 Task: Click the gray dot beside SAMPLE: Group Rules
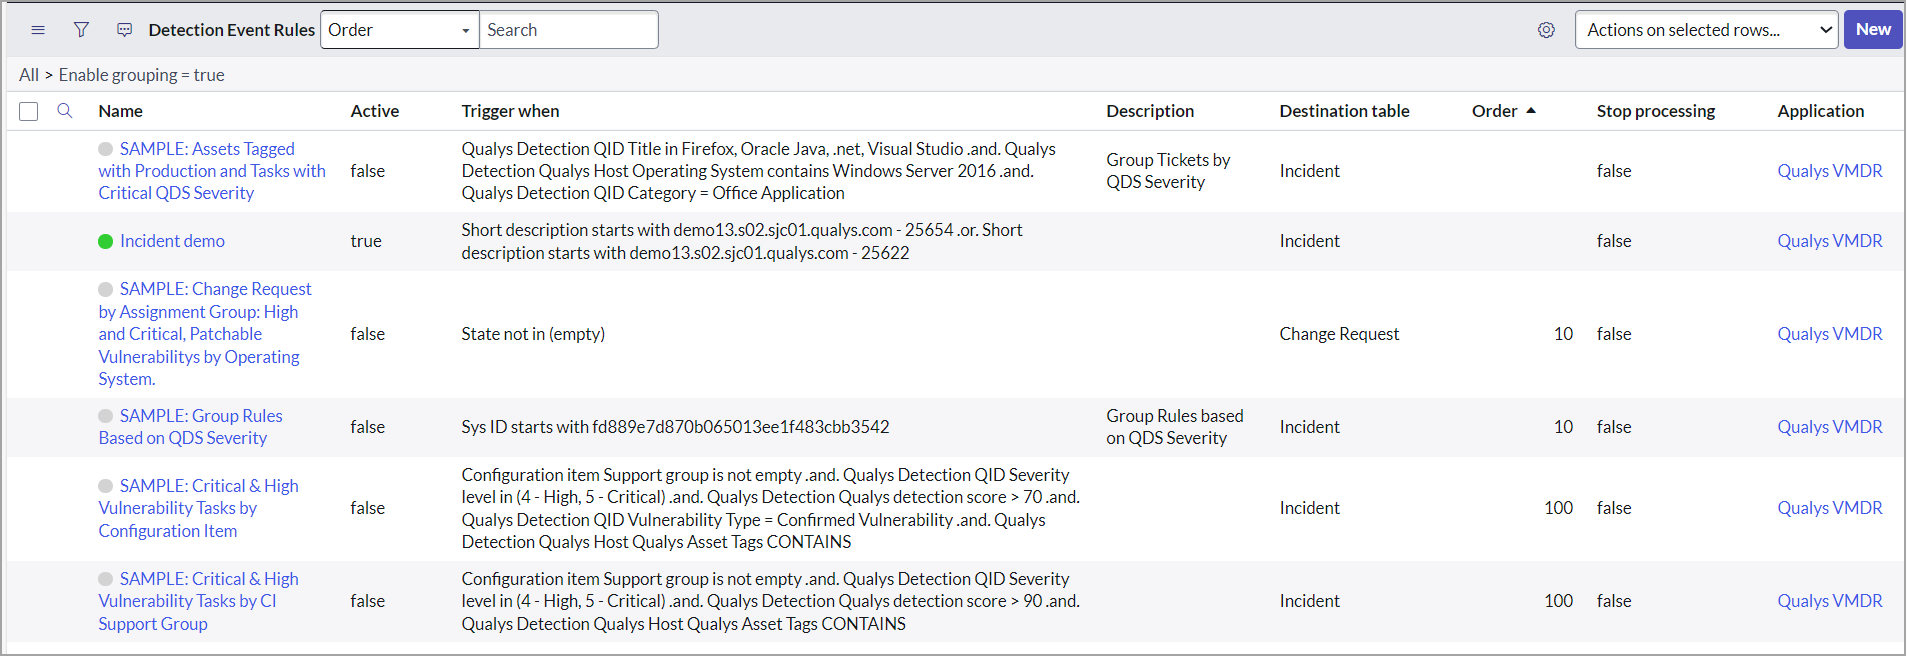[105, 416]
